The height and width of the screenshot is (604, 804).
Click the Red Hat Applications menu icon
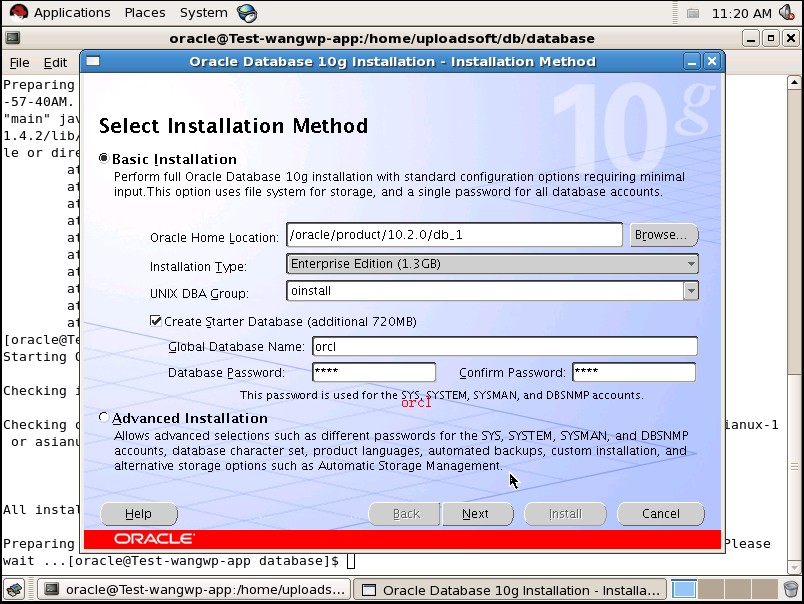(17, 13)
